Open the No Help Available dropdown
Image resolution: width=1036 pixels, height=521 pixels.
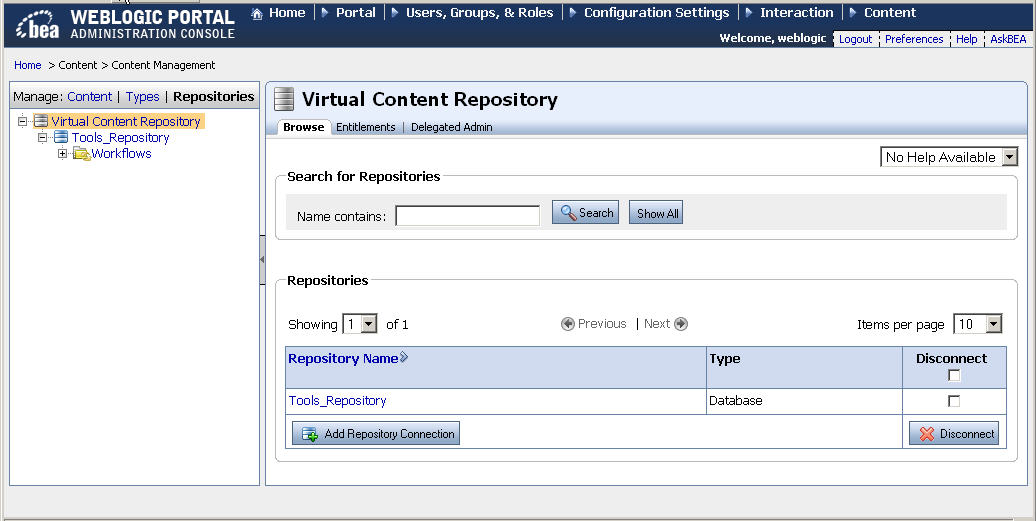[x=949, y=157]
